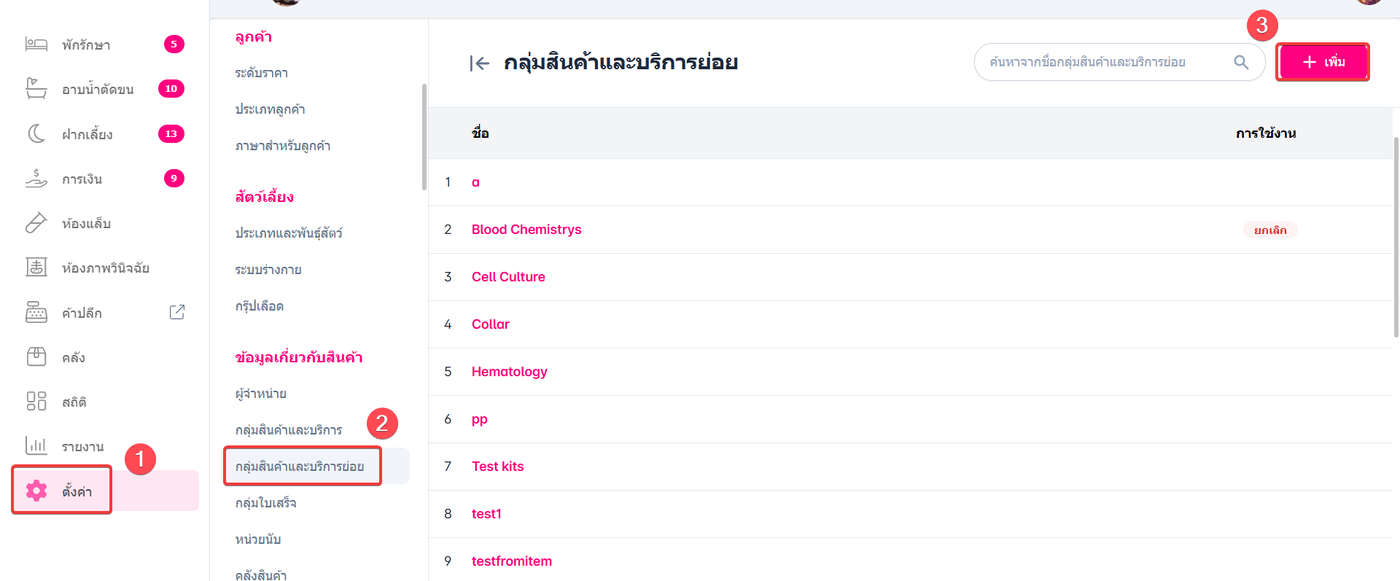
Task: Collapse the settings panel with arrow icon
Action: coord(480,63)
